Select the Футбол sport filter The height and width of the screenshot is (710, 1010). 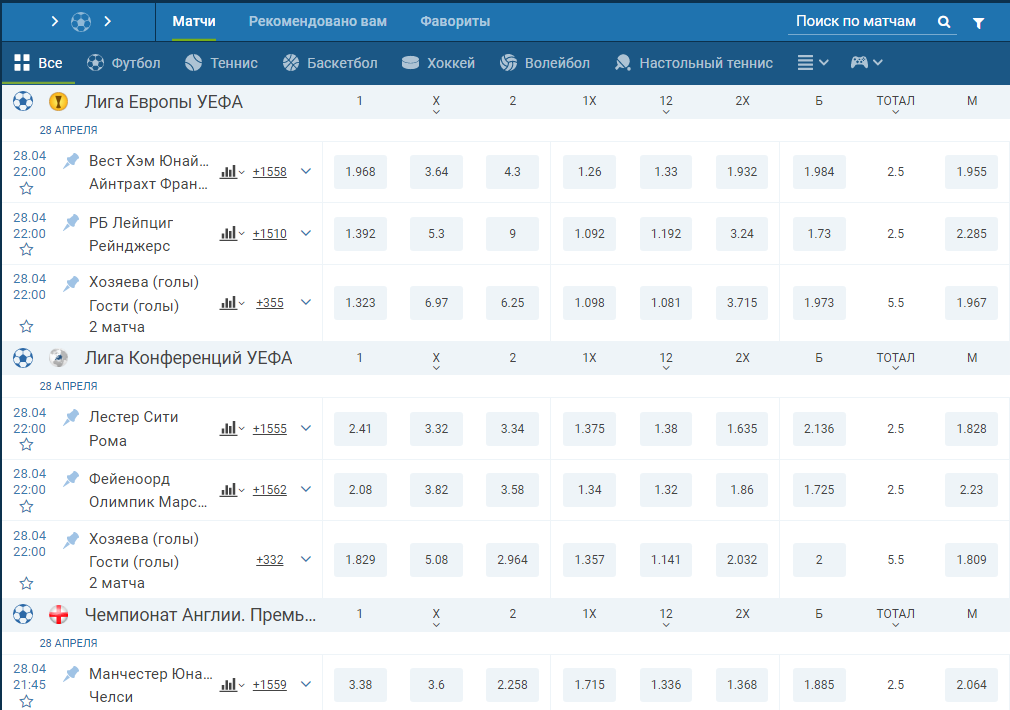click(x=123, y=62)
